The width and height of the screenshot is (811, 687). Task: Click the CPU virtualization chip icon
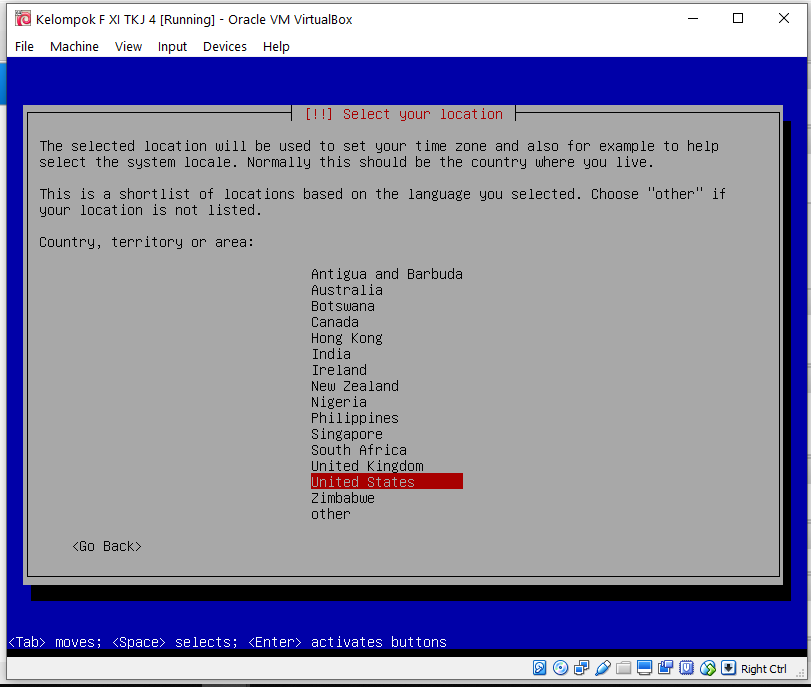click(686, 668)
